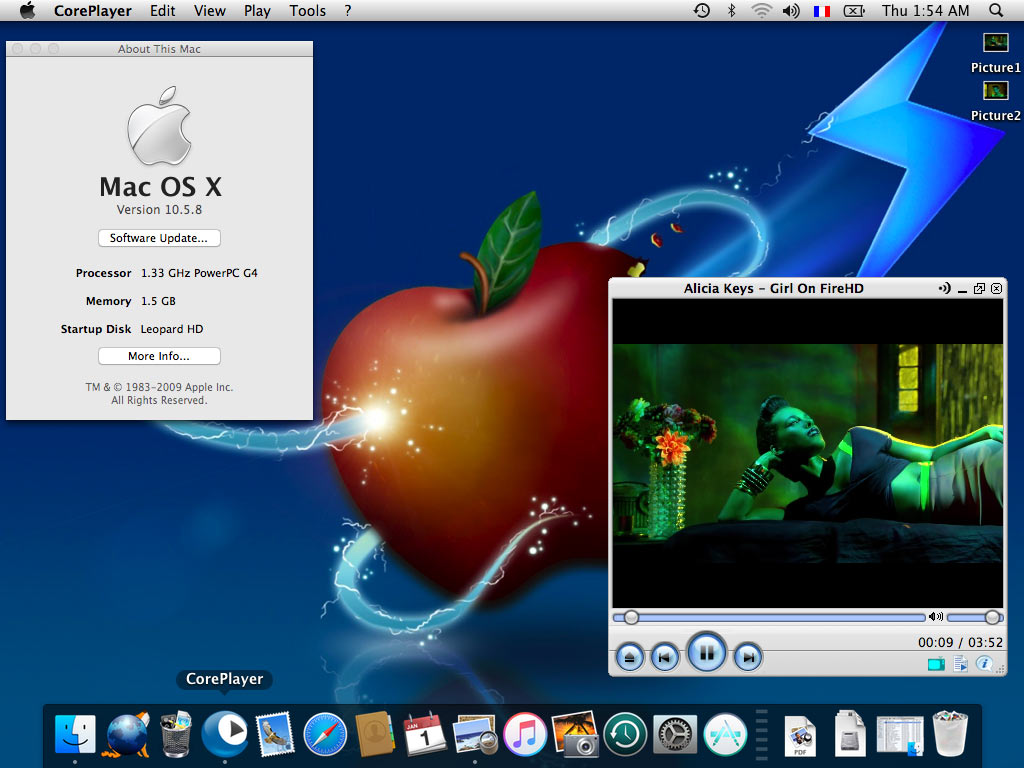Click the eject button in CorePlayer
Image resolution: width=1024 pixels, height=768 pixels.
click(630, 657)
